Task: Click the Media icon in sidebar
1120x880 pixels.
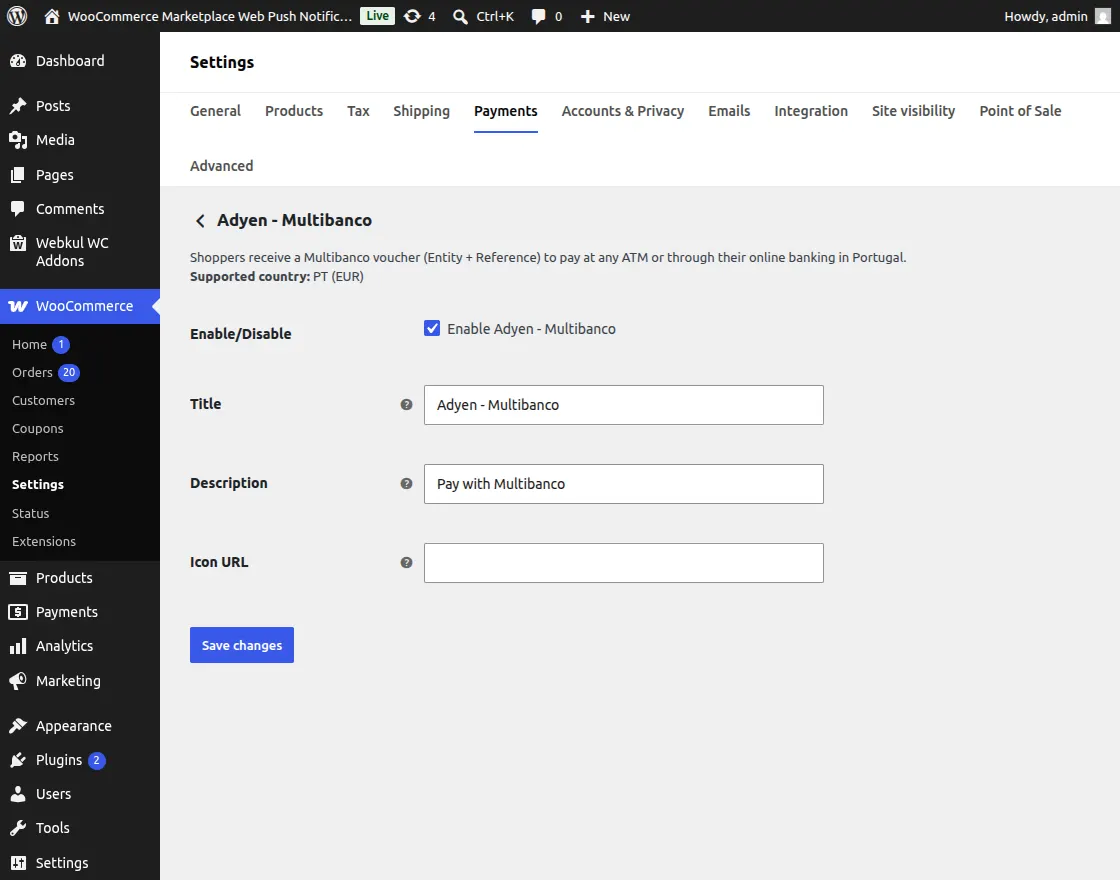Action: click(x=18, y=140)
